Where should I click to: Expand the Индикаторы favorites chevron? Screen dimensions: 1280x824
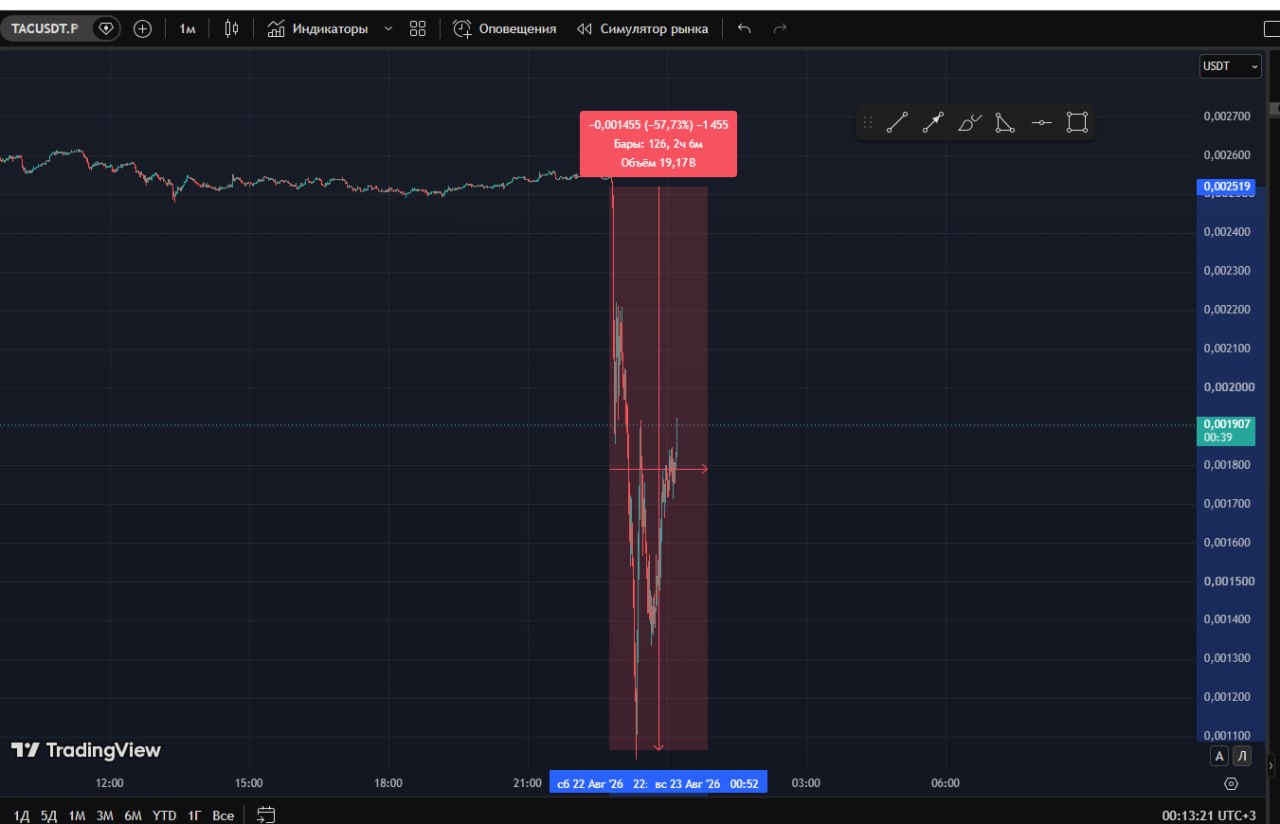tap(389, 29)
